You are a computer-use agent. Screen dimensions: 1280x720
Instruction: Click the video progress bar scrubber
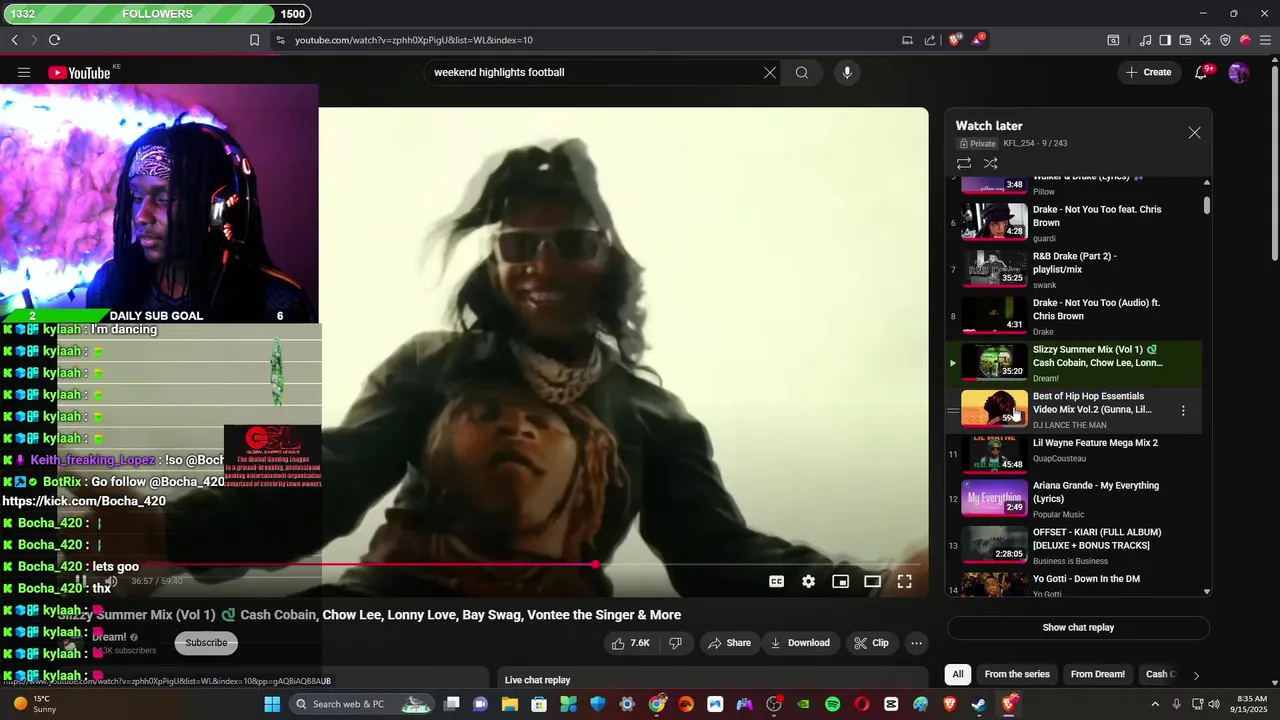tap(595, 565)
